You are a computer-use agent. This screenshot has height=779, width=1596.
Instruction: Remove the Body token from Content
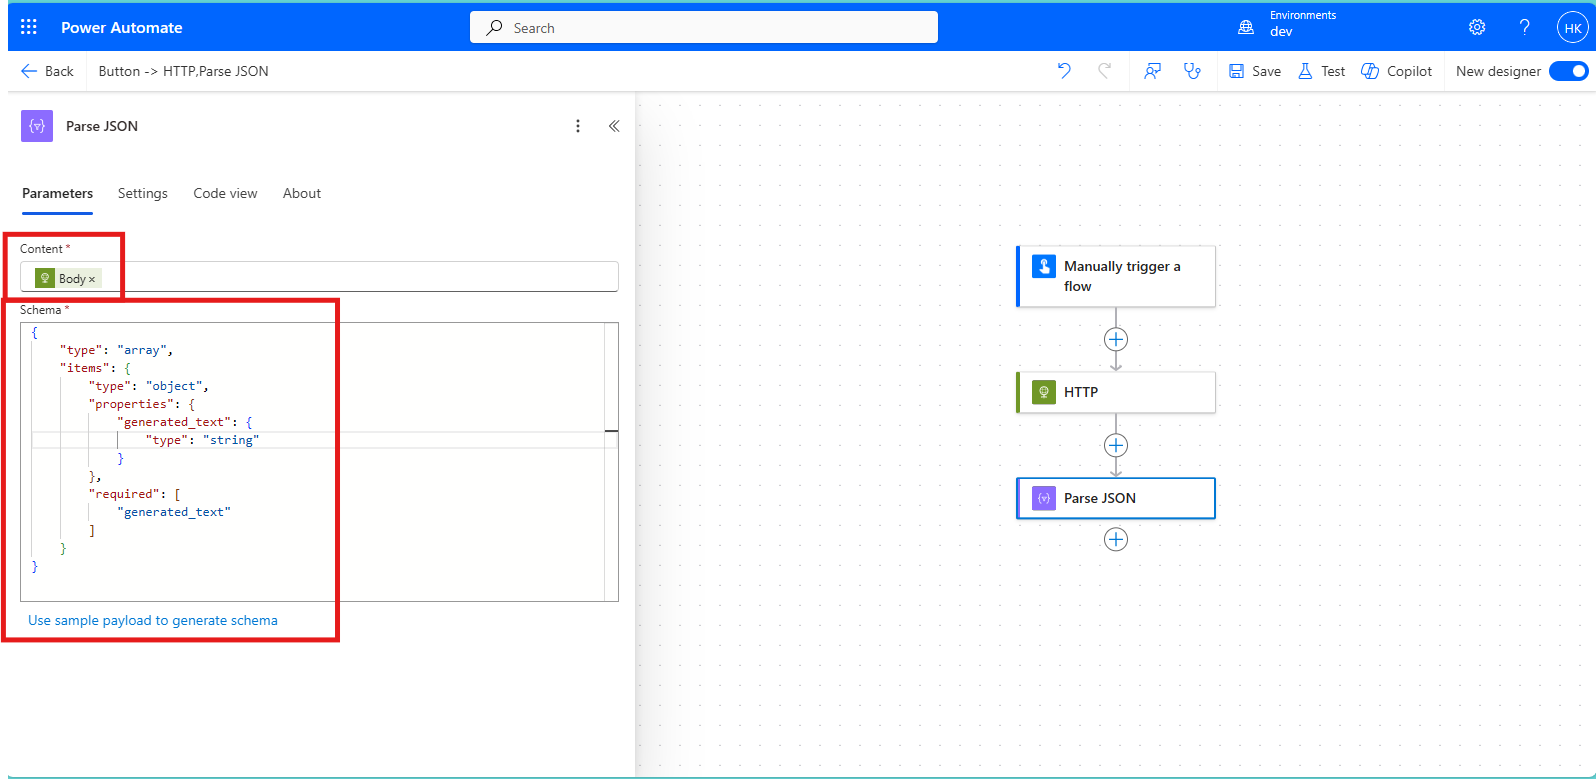click(92, 280)
